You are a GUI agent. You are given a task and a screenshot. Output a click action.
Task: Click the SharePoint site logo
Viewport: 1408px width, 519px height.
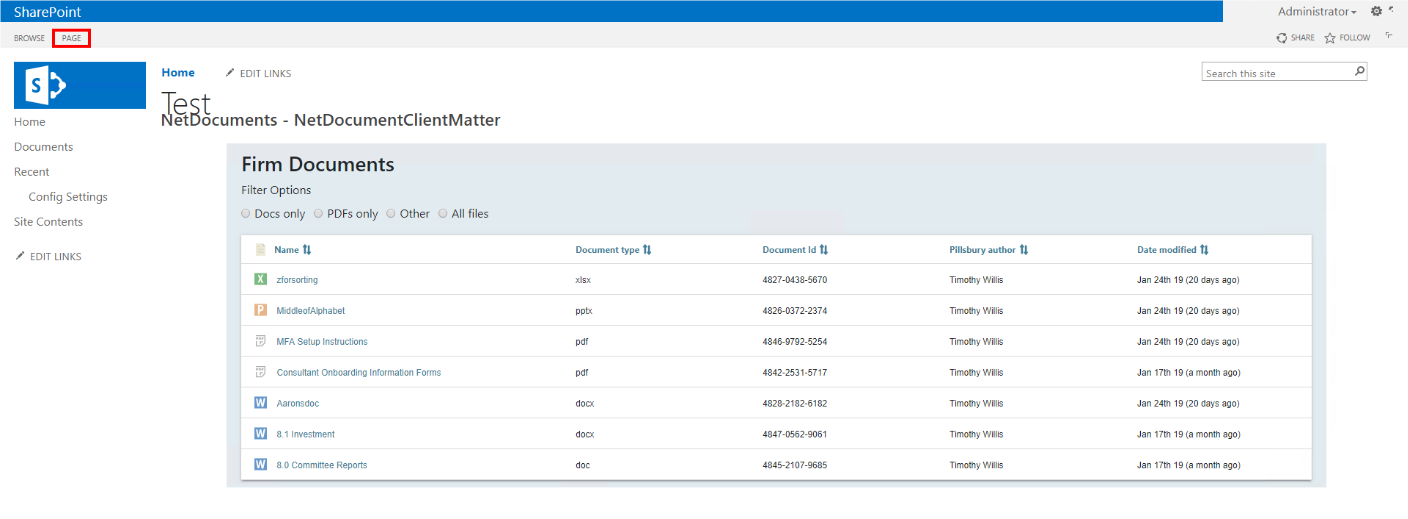[79, 85]
